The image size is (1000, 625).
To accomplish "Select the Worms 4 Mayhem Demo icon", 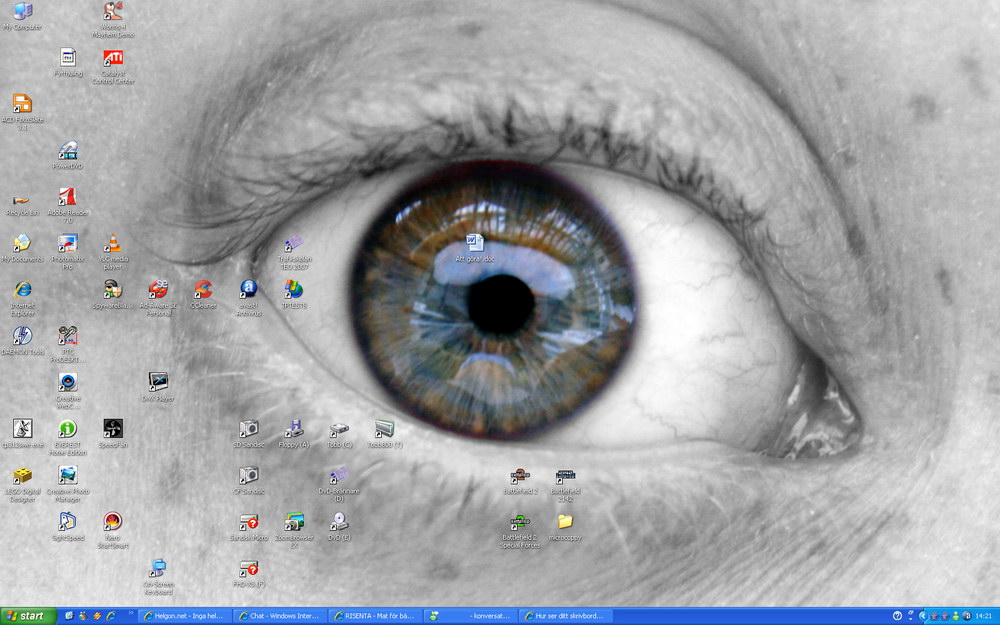I will pos(113,12).
